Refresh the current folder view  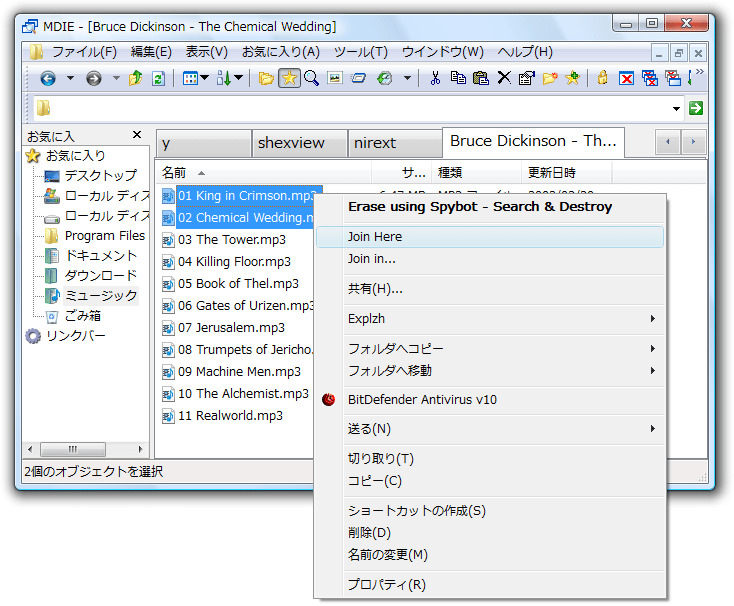point(158,78)
